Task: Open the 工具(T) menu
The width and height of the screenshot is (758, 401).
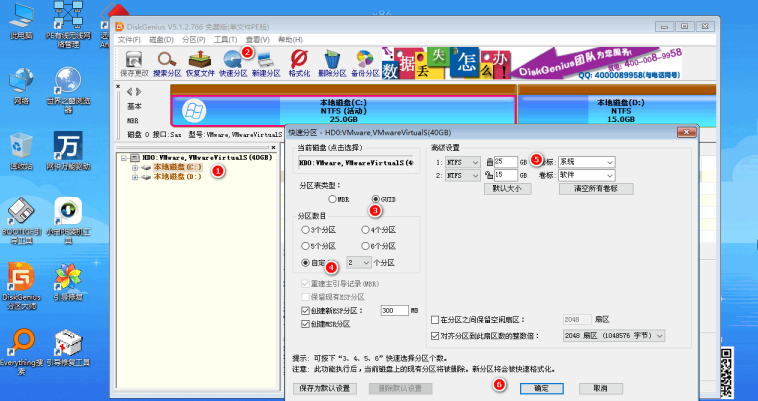Action: point(226,40)
